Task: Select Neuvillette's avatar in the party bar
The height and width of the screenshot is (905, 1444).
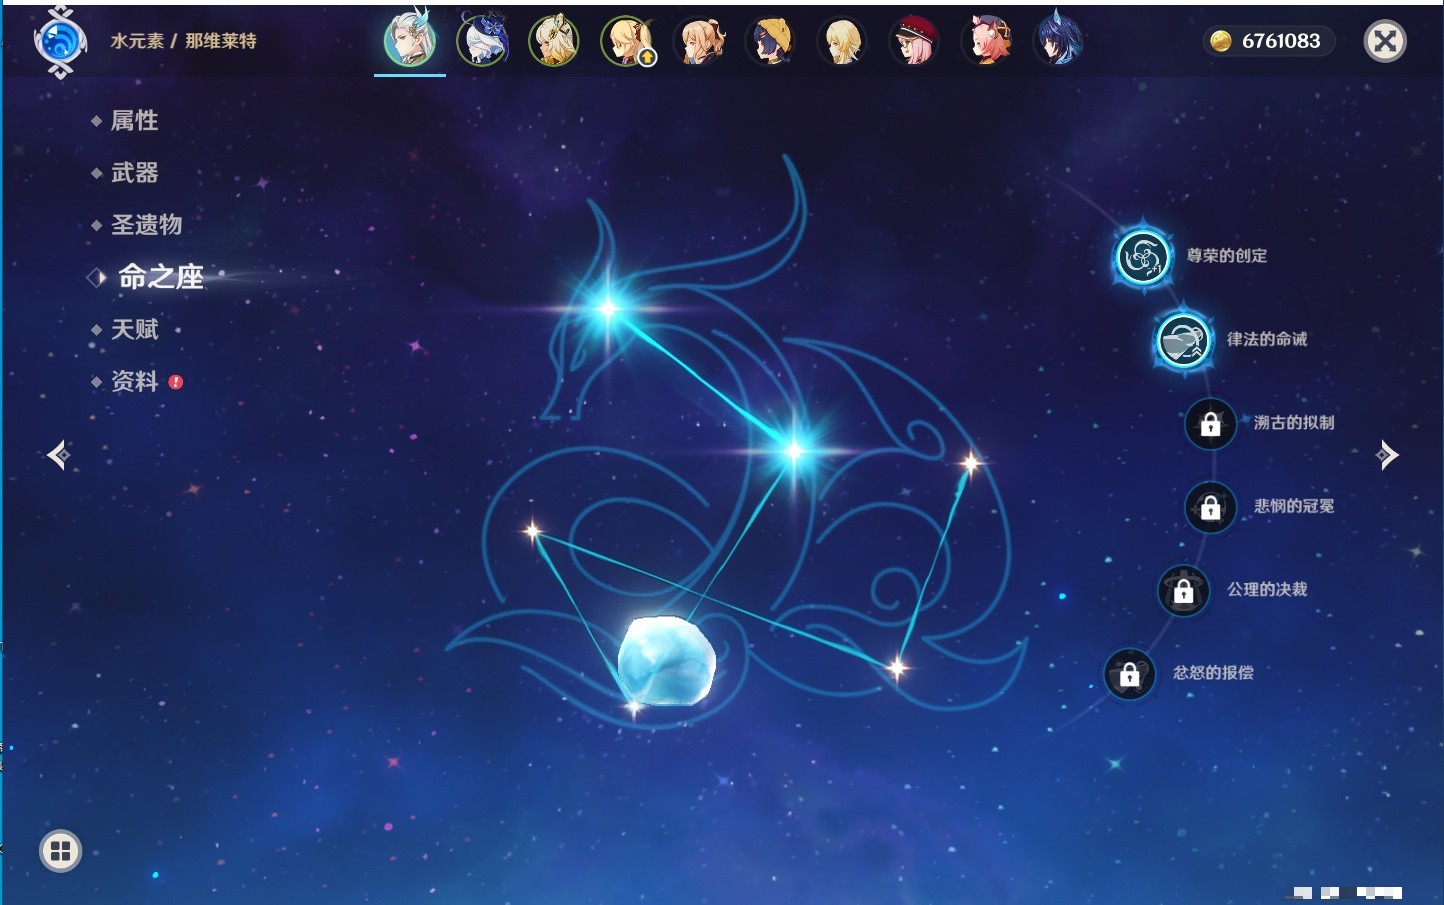Action: [410, 40]
